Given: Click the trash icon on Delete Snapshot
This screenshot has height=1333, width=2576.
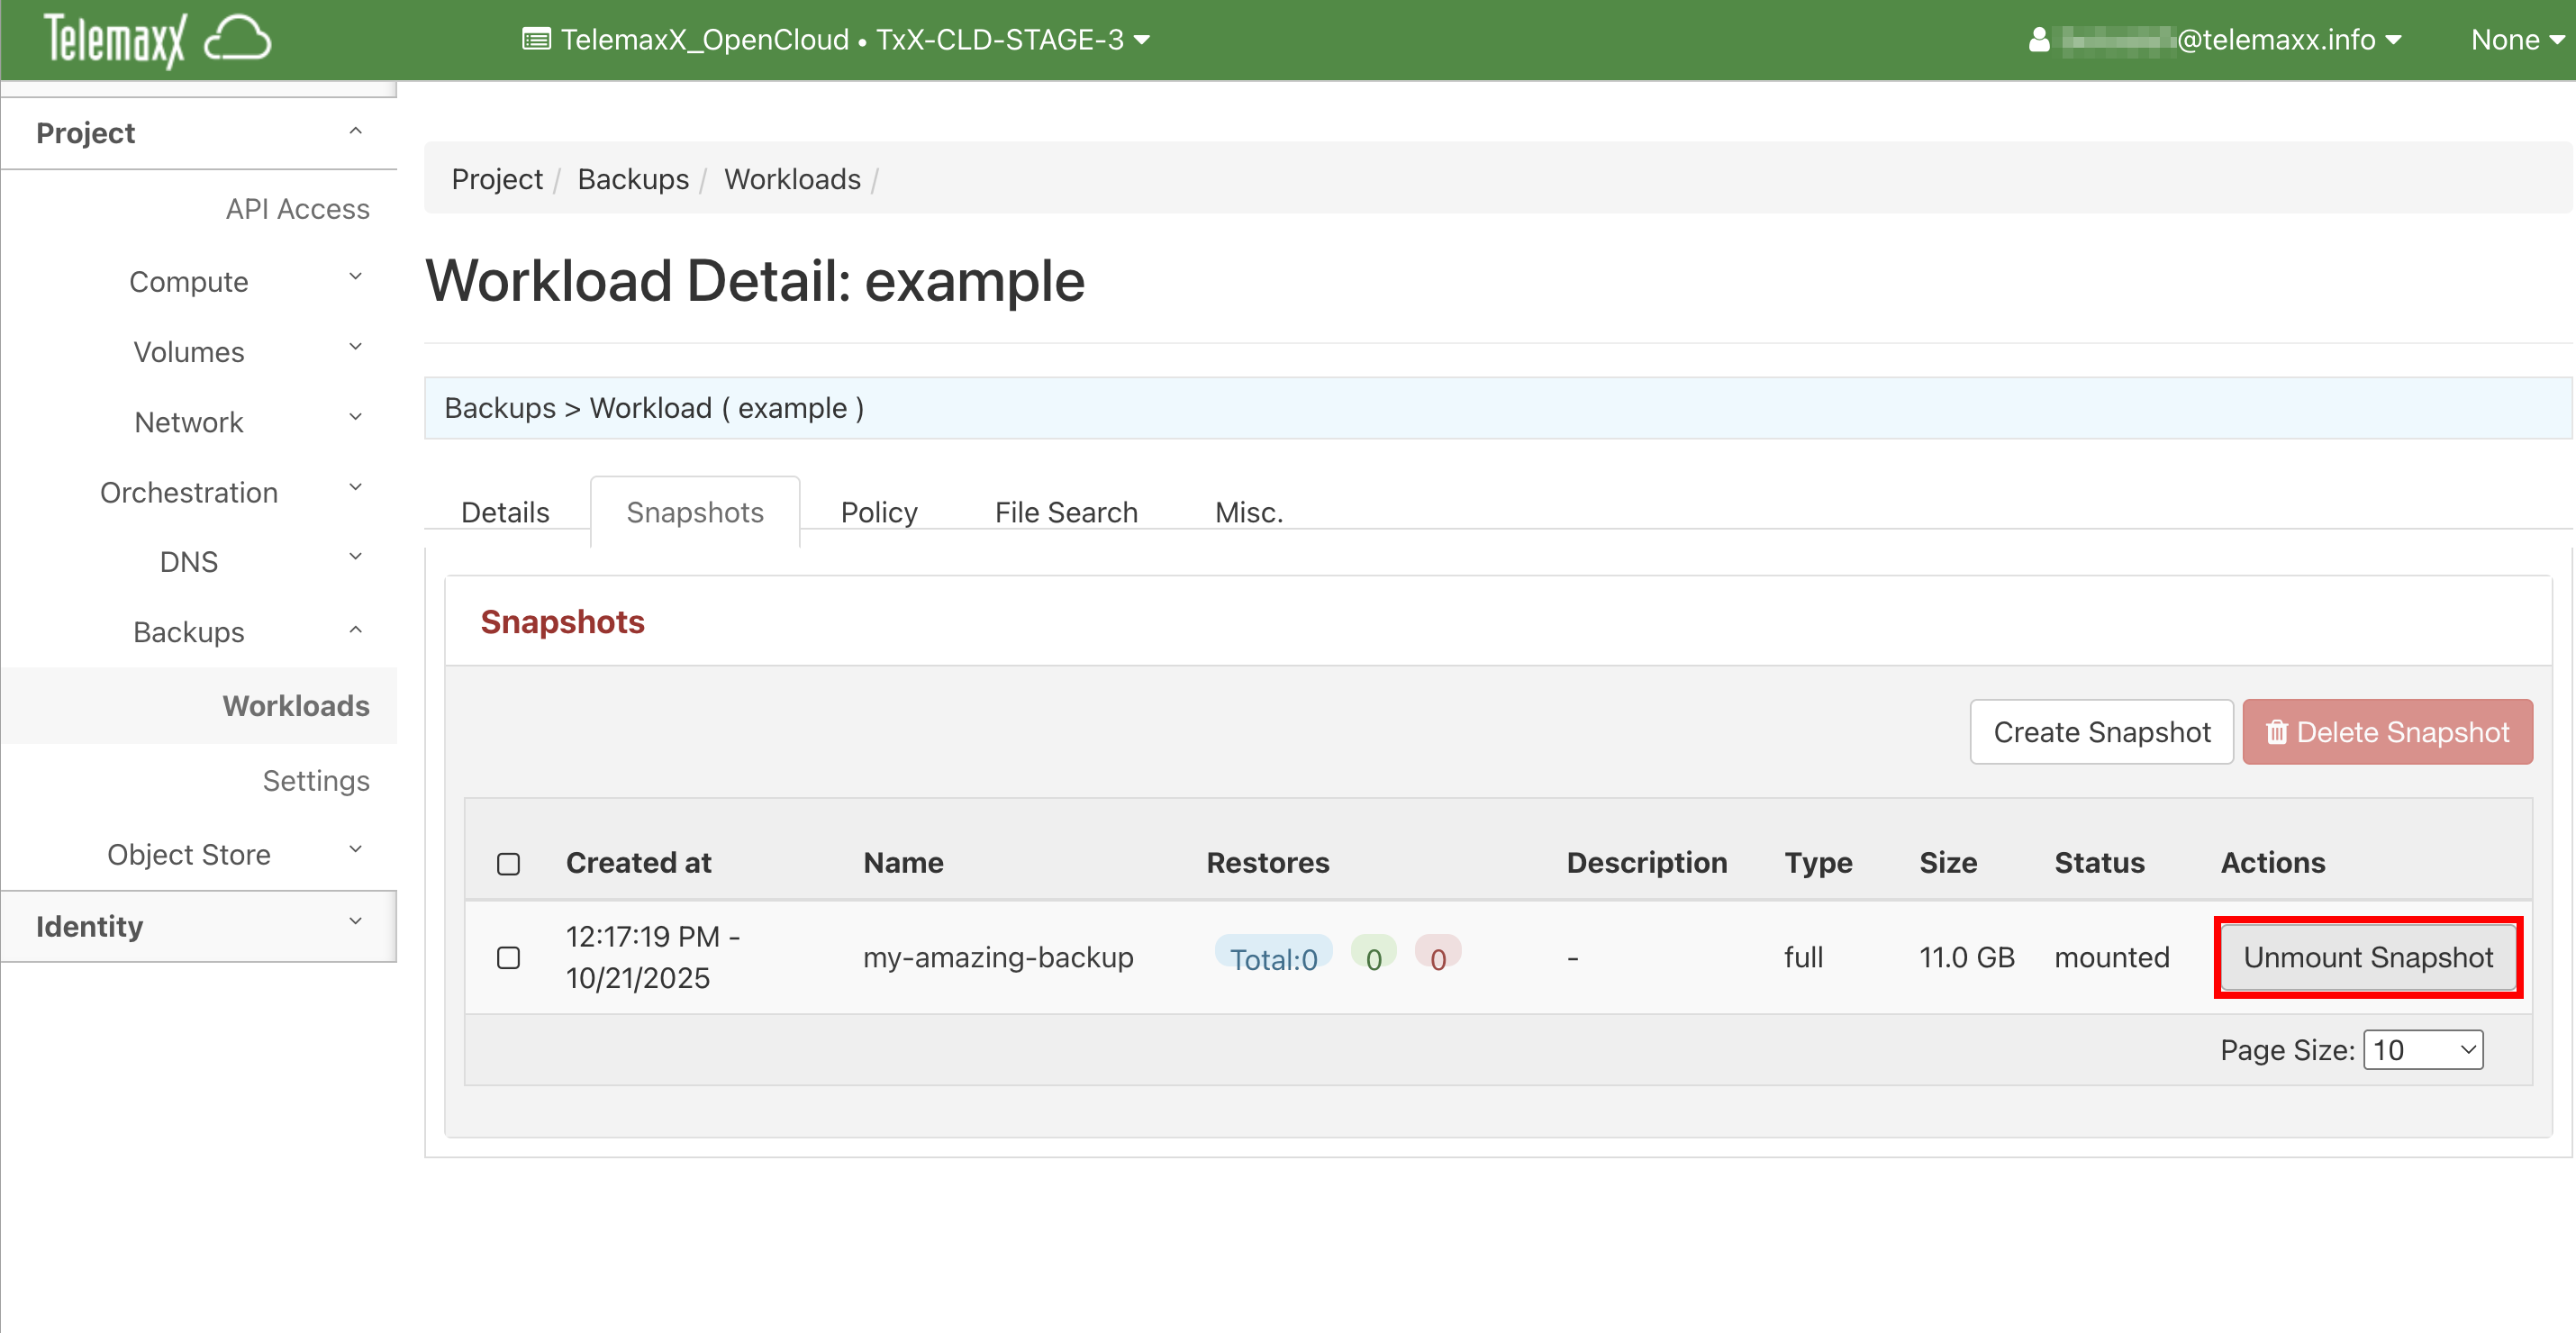Looking at the screenshot, I should 2277,732.
